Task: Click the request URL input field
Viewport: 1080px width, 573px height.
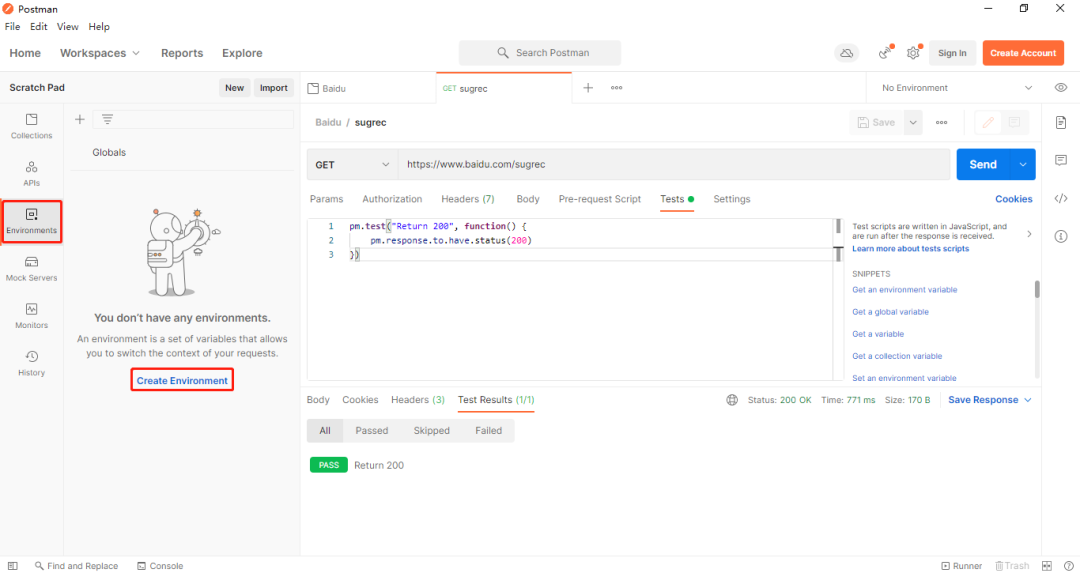Action: (674, 165)
